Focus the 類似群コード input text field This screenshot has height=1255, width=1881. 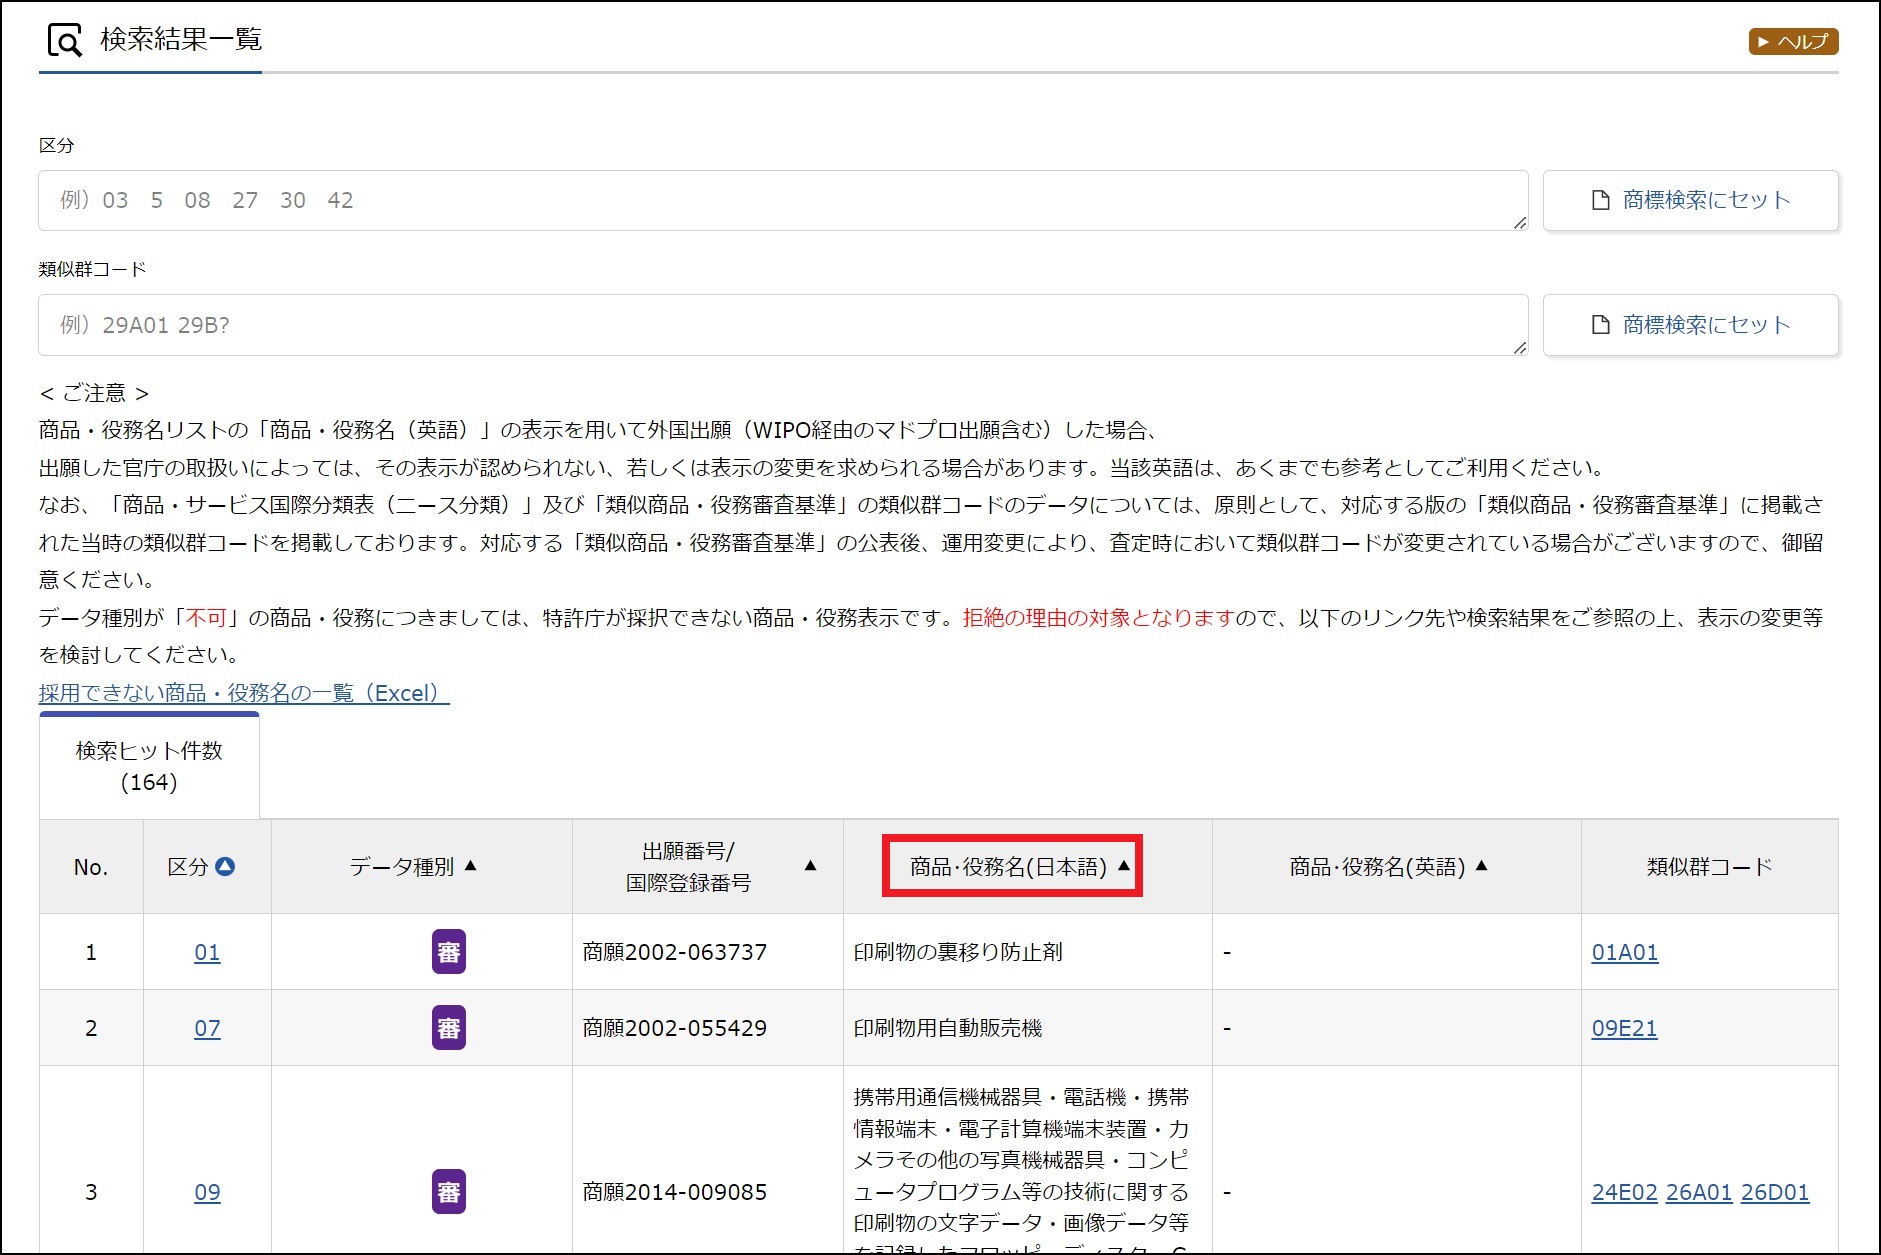coord(780,325)
